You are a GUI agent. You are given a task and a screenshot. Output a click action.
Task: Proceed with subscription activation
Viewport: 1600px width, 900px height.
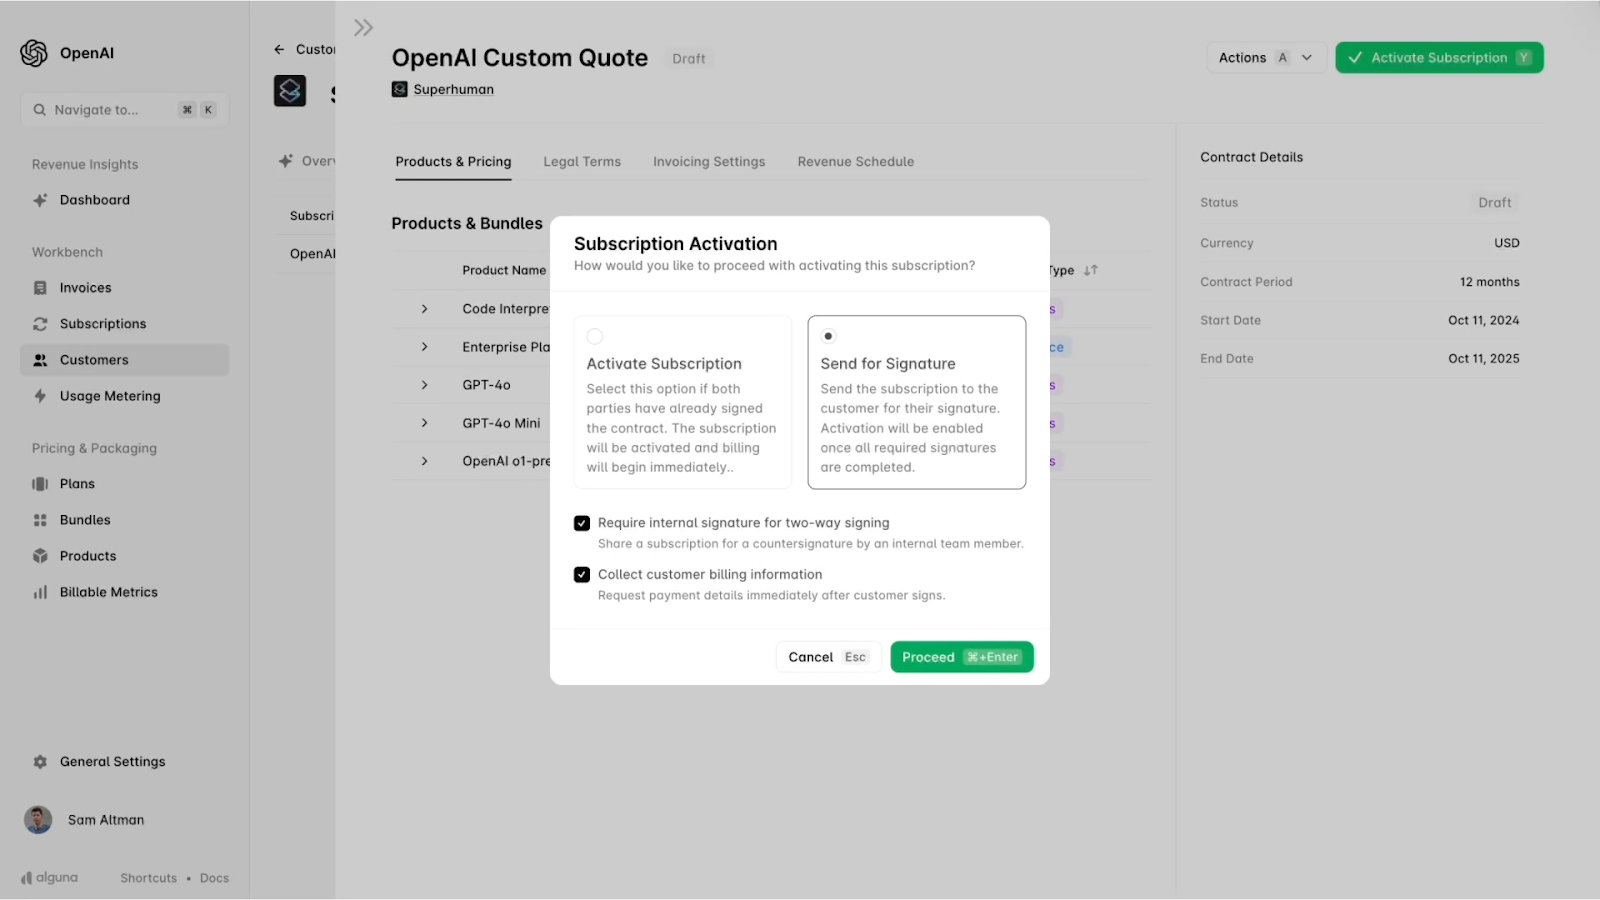point(960,656)
